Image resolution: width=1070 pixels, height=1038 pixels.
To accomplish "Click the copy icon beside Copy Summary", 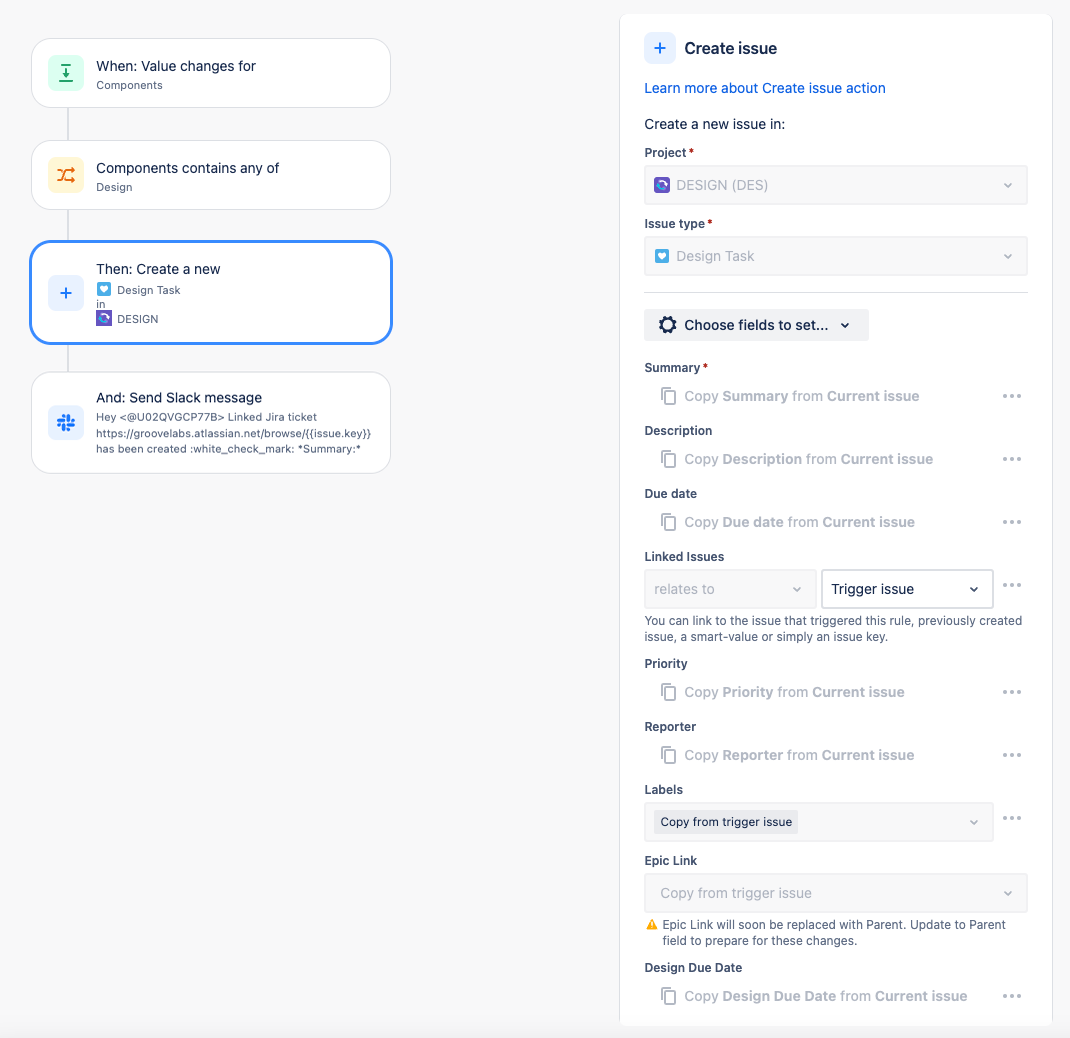I will [x=670, y=396].
